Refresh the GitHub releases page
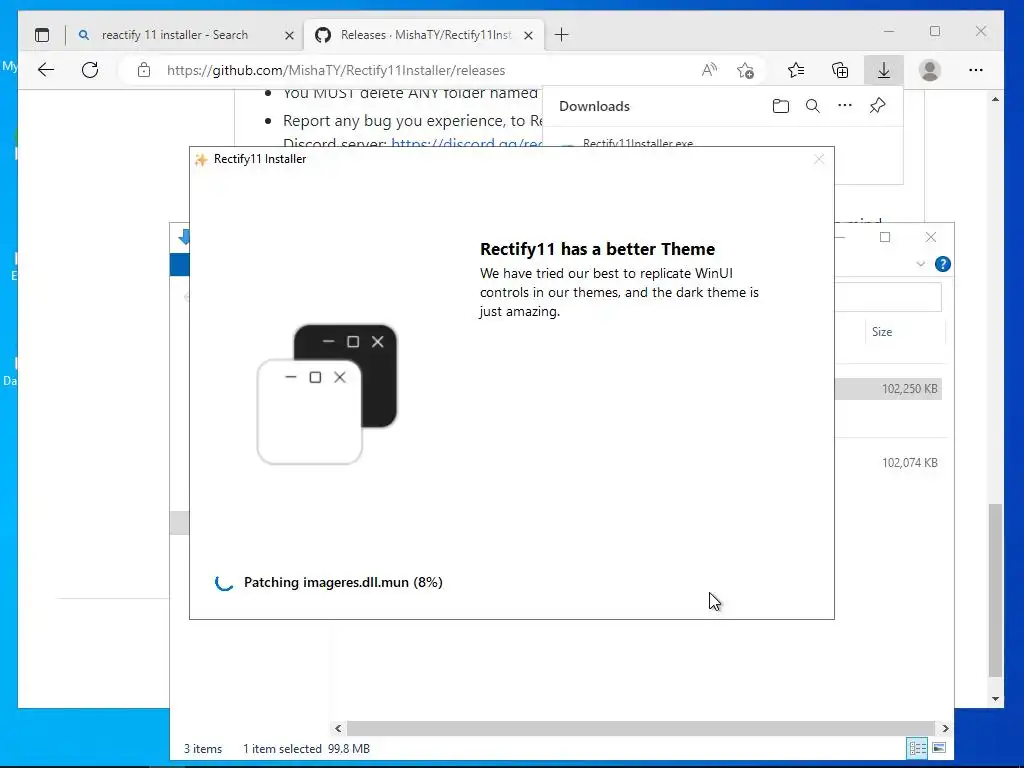 coord(90,70)
